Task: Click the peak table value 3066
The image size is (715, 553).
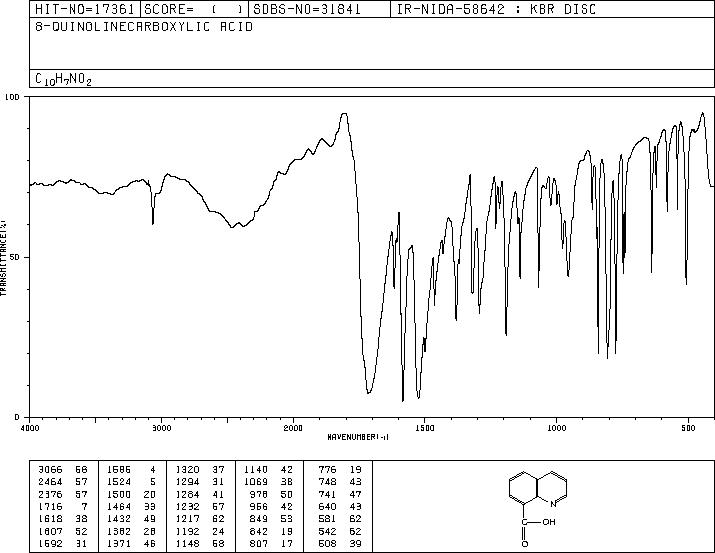Action: pos(50,469)
